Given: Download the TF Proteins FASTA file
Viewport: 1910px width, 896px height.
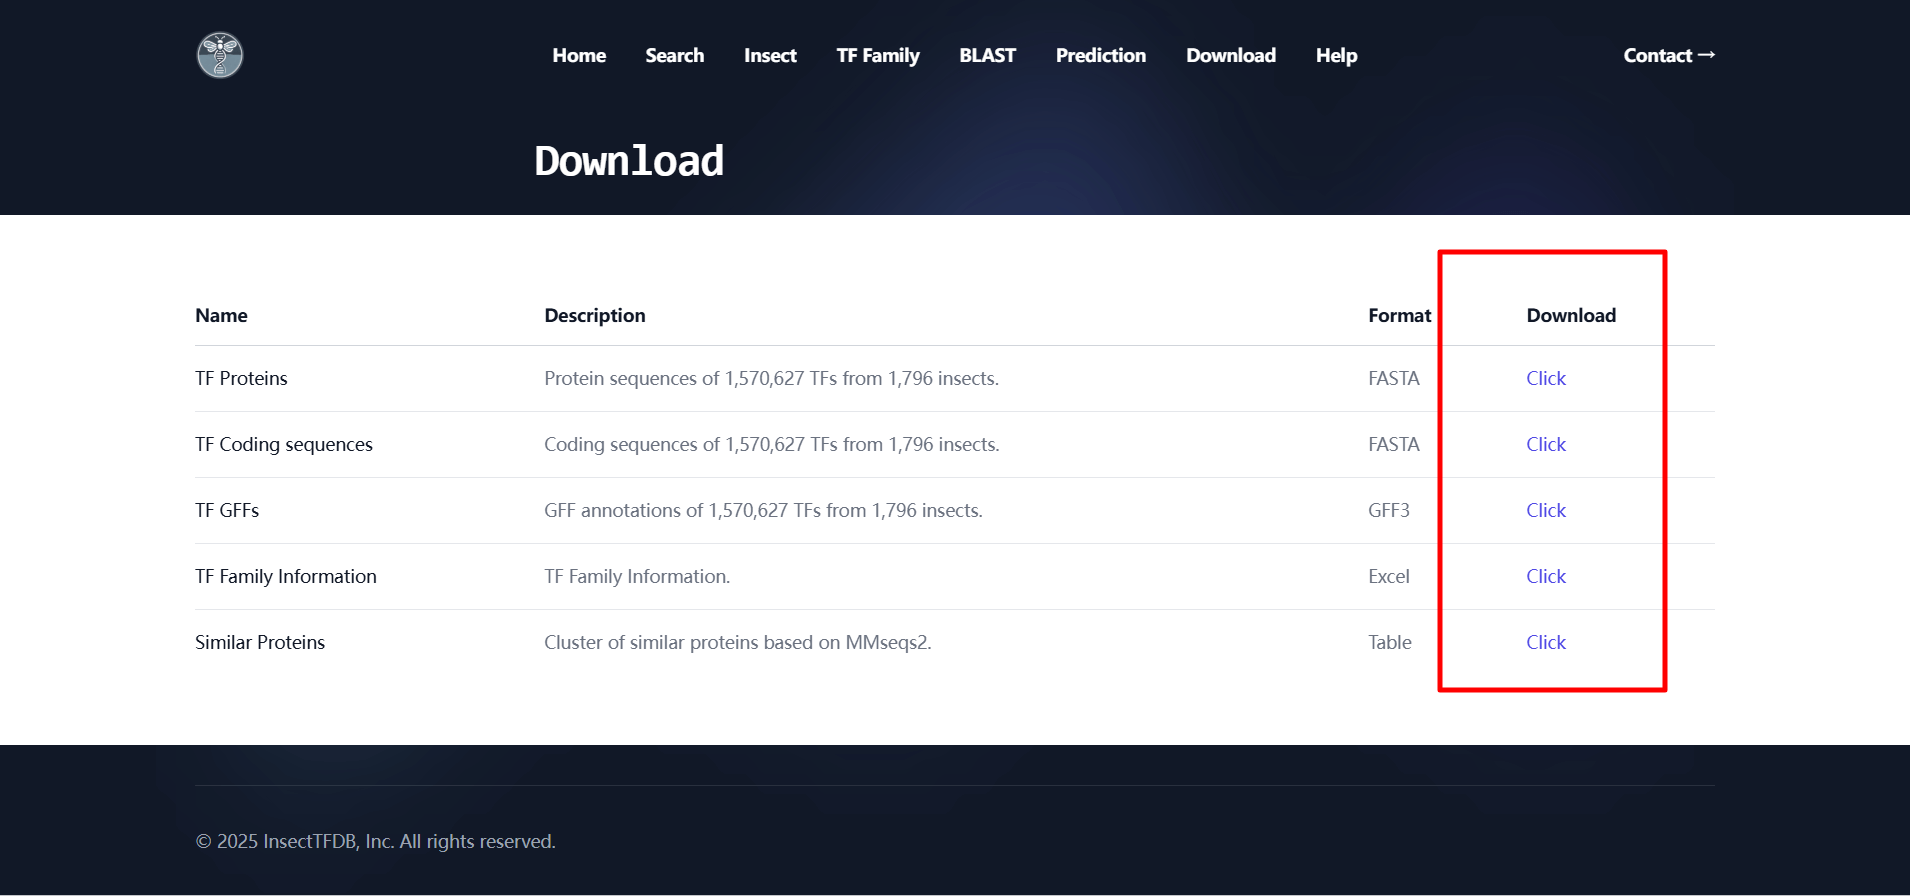Looking at the screenshot, I should coord(1545,379).
